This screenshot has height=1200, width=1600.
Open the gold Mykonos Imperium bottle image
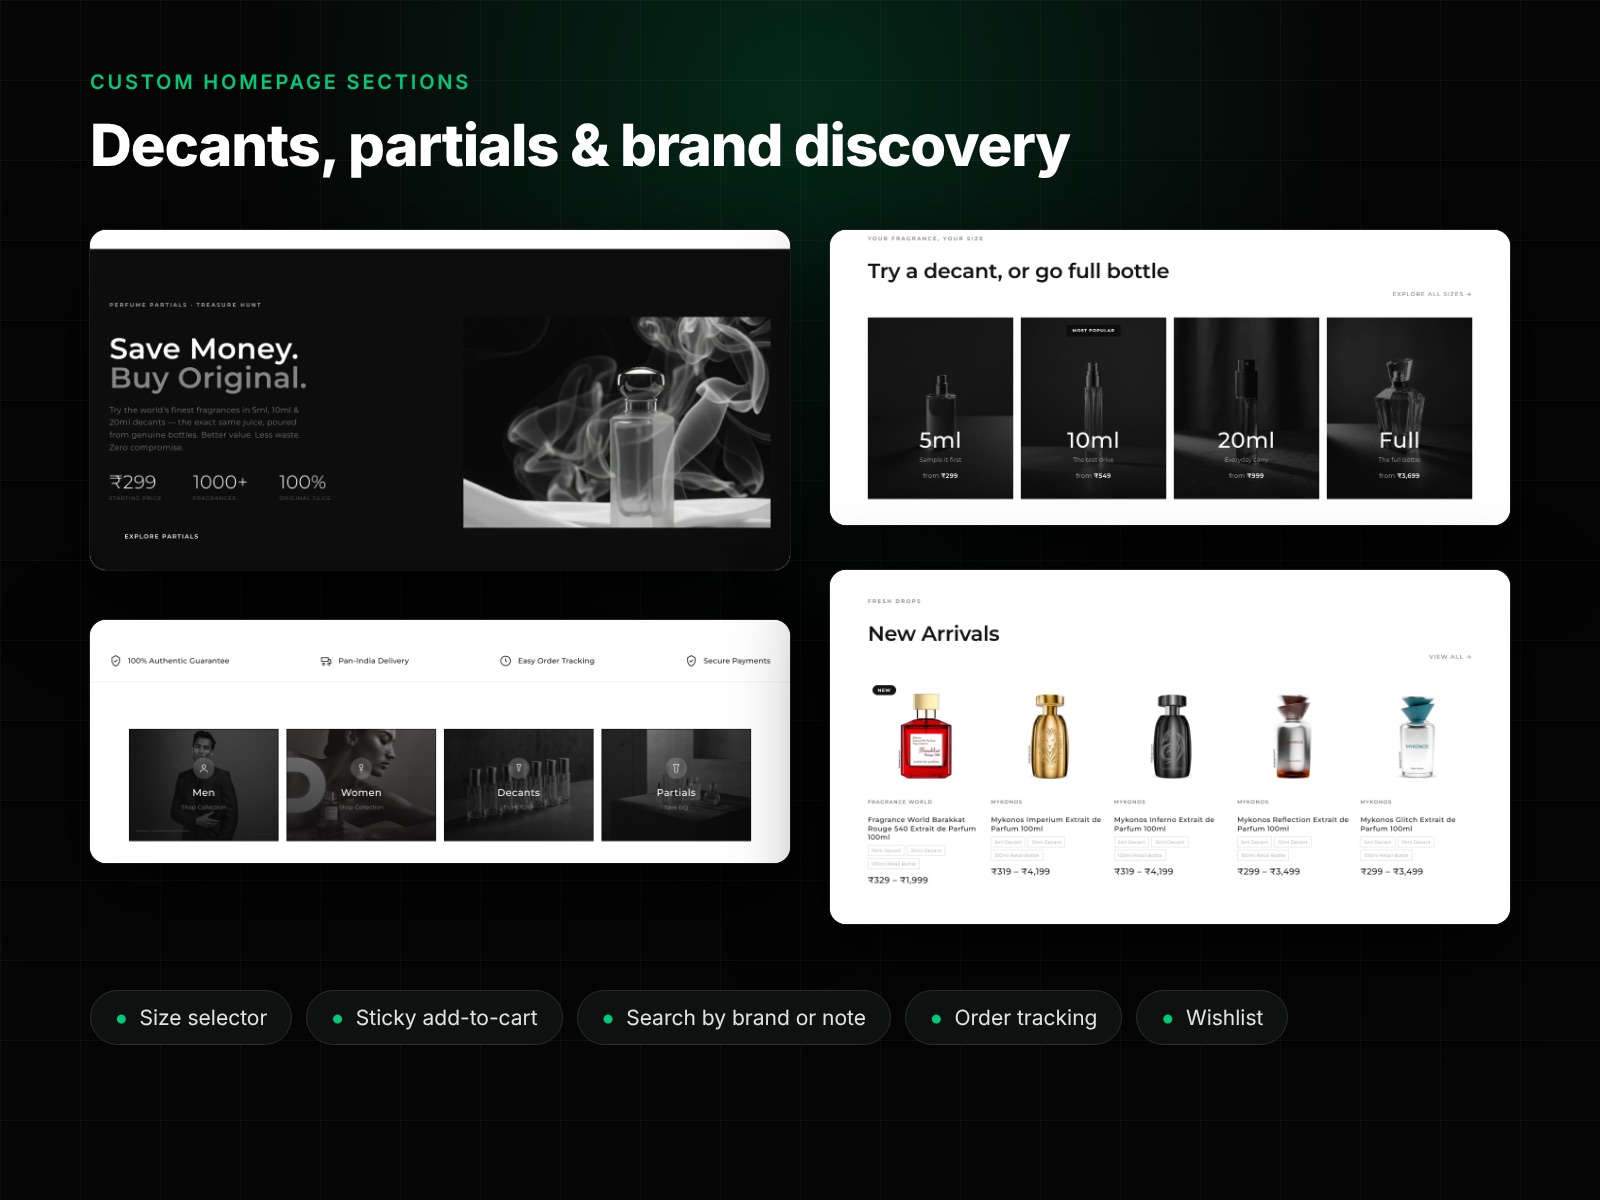point(1049,736)
